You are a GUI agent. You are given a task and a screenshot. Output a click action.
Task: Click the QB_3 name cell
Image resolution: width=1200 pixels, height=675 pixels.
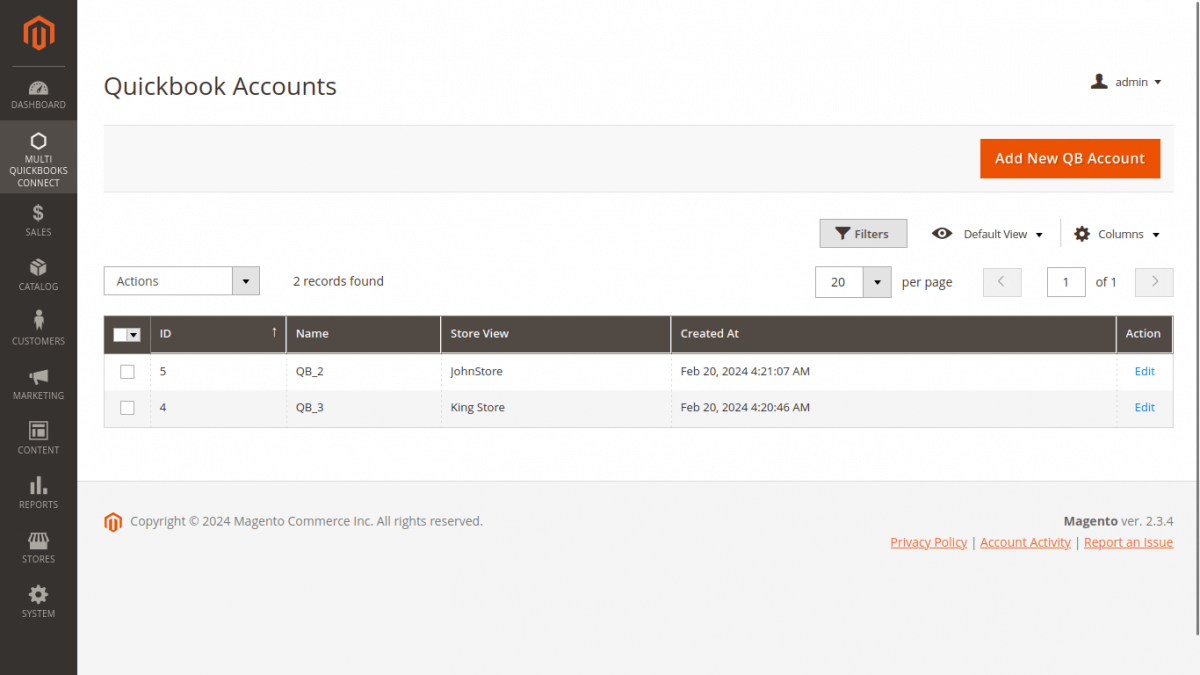pos(309,407)
